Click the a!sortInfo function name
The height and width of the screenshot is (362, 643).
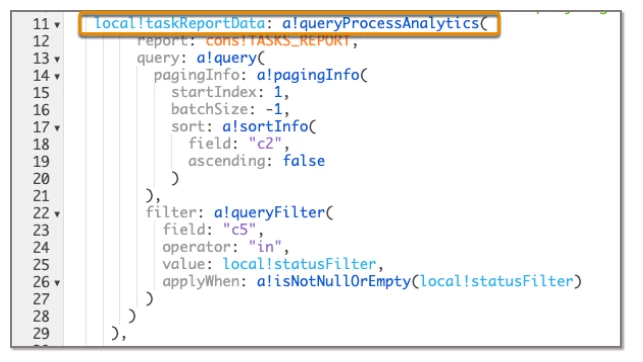point(265,127)
